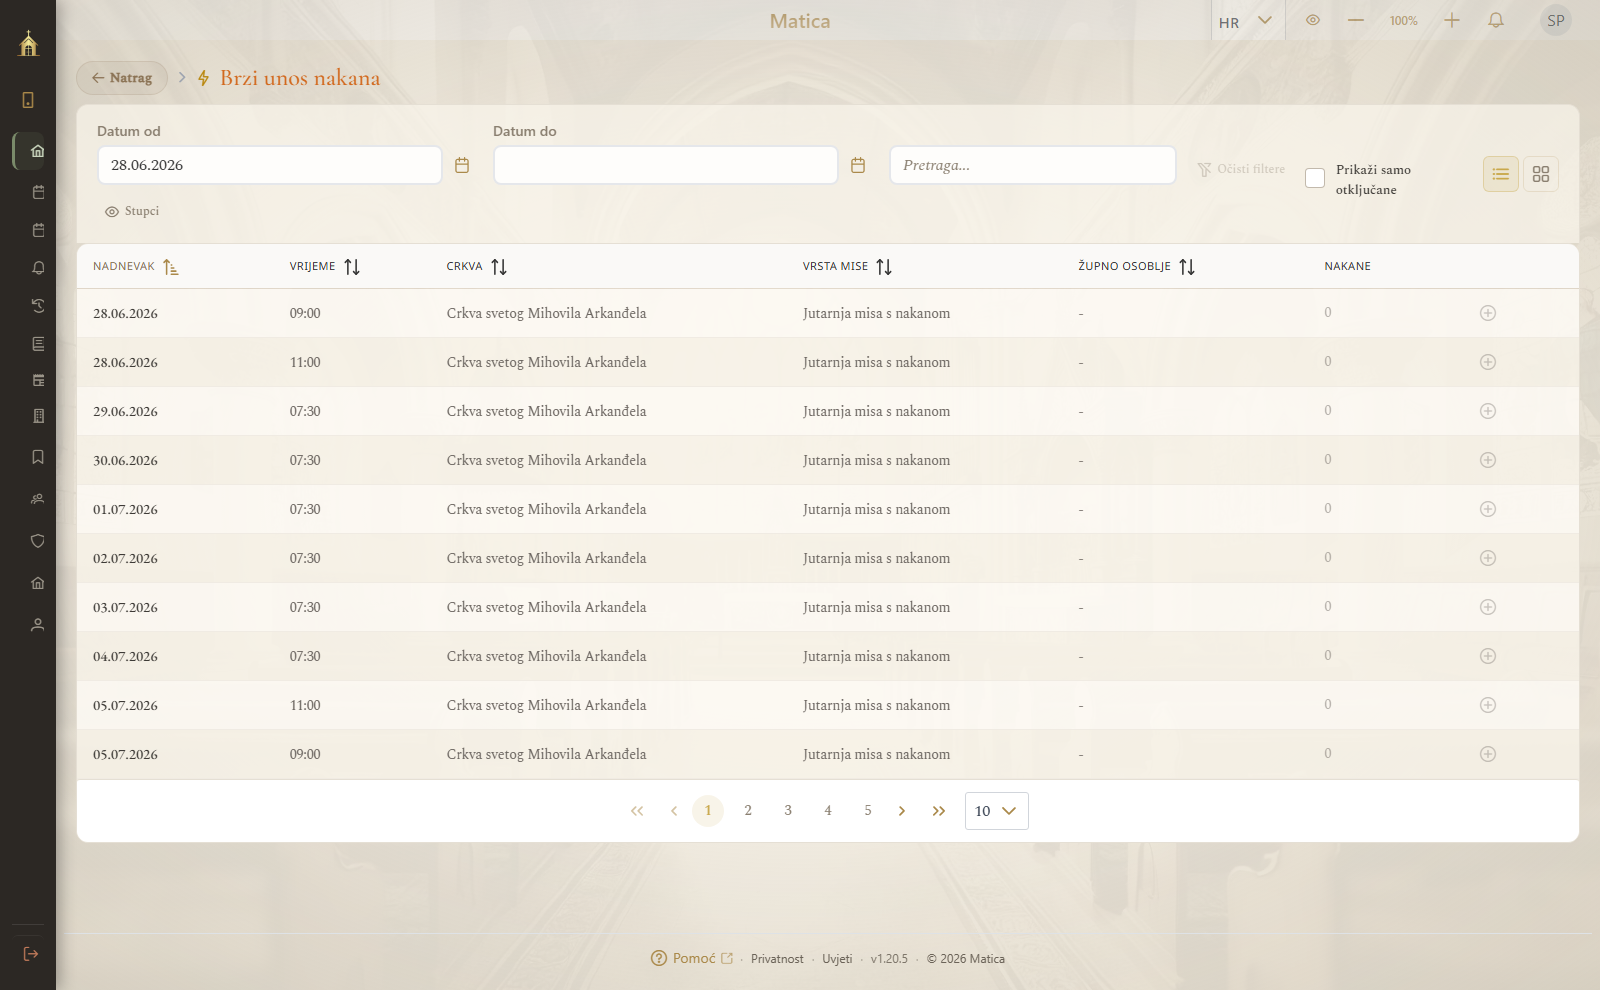The height and width of the screenshot is (990, 1600).
Task: Enable Prikaži samo otključane checkbox
Action: 1315,178
